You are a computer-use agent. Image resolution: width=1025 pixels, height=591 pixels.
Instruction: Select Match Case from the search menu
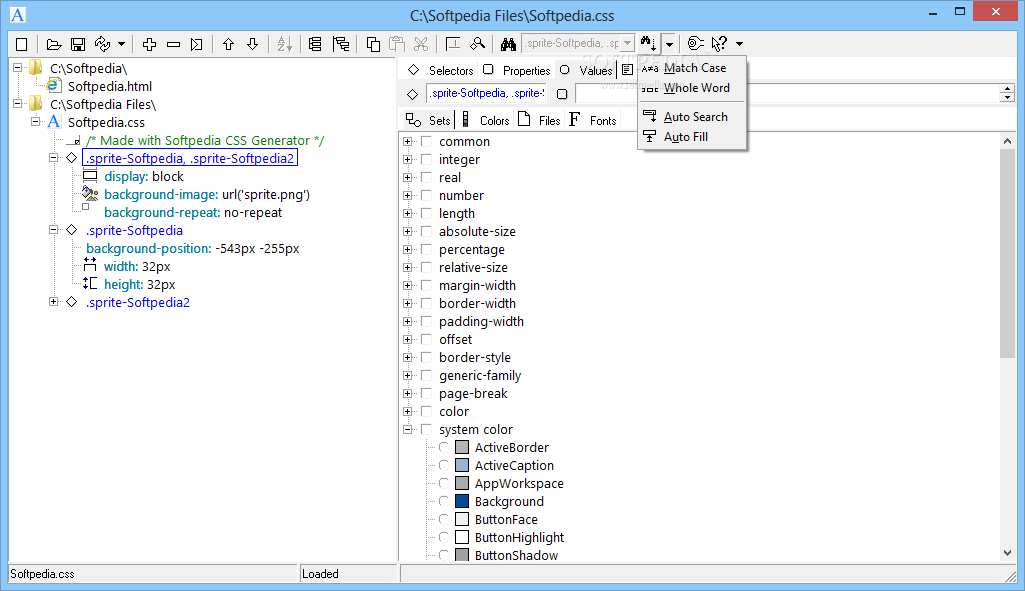[x=692, y=68]
